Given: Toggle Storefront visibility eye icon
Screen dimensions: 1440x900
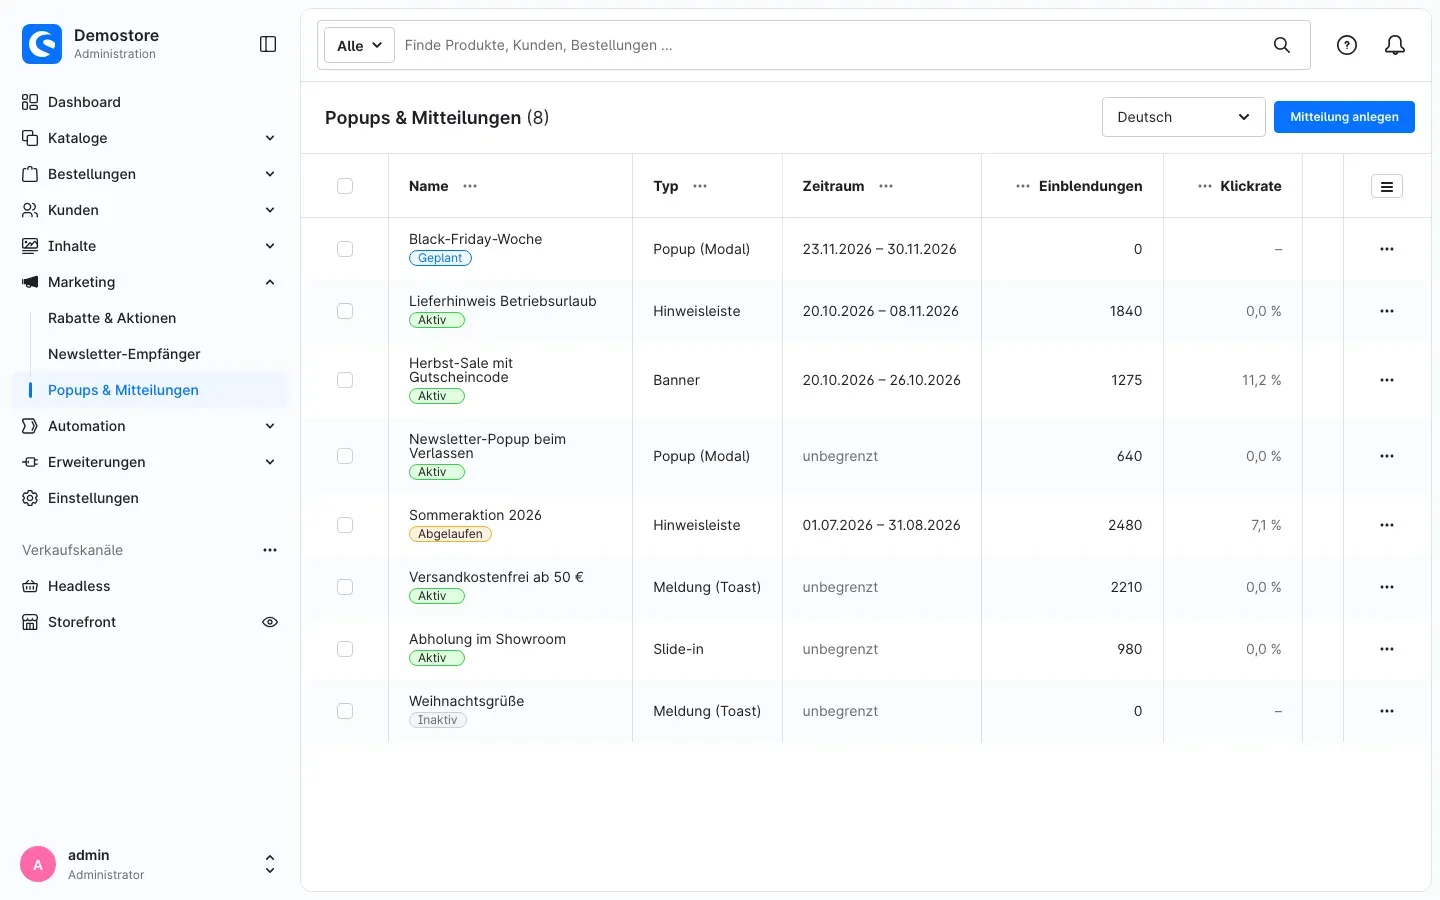Looking at the screenshot, I should pos(270,622).
